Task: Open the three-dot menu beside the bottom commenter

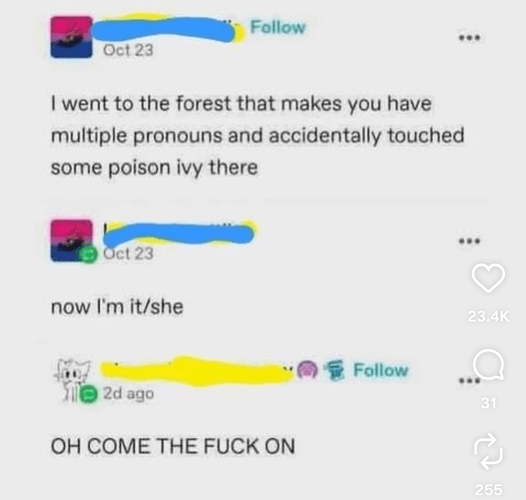Action: click(468, 381)
